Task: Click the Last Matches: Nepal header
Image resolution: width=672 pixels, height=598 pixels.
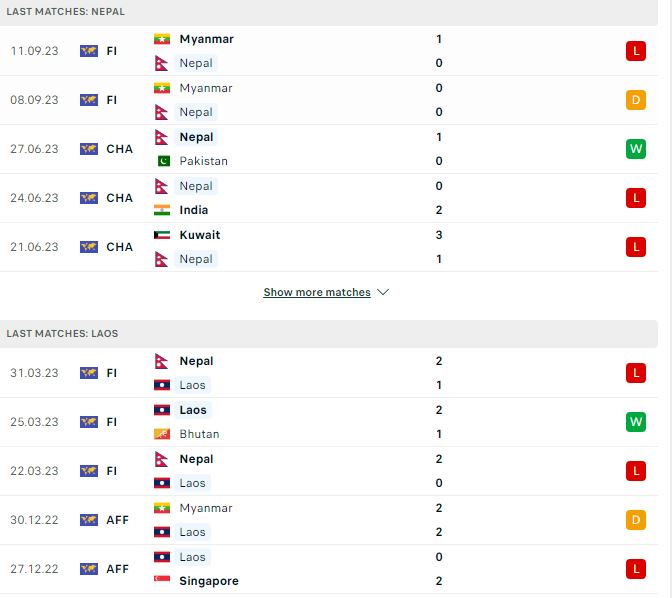Action: pos(329,12)
